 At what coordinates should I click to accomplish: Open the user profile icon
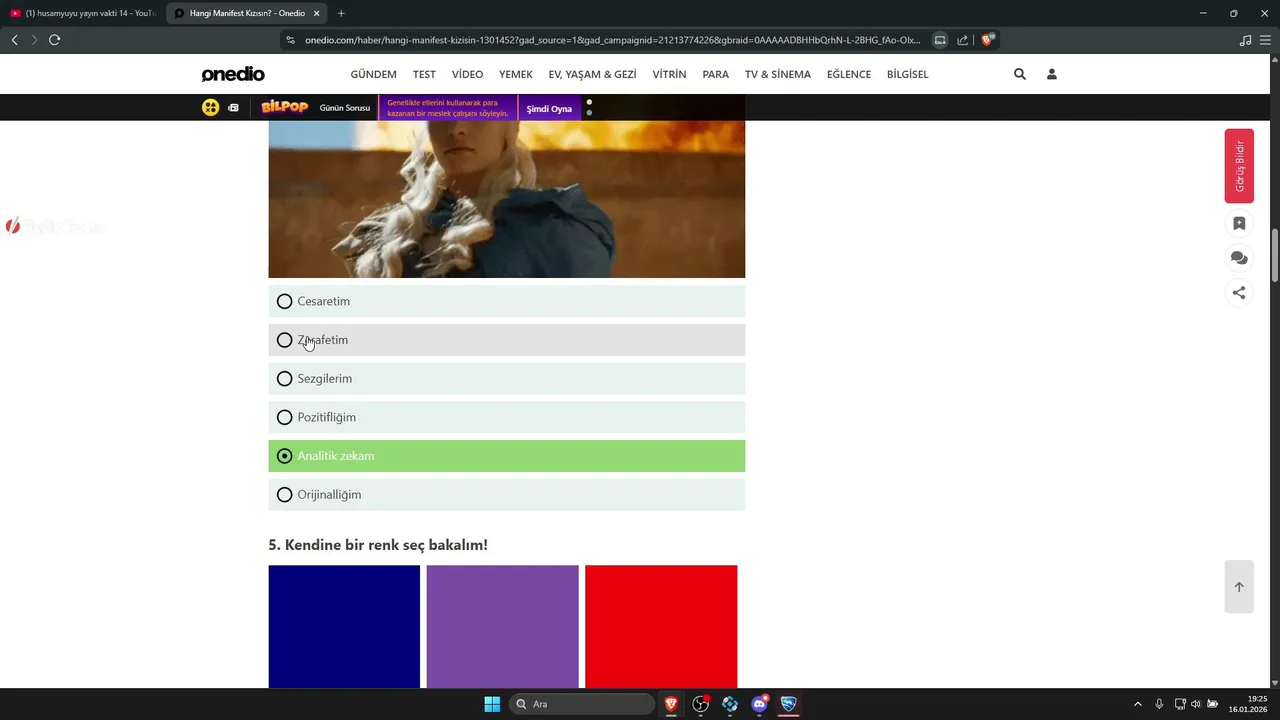tap(1052, 74)
